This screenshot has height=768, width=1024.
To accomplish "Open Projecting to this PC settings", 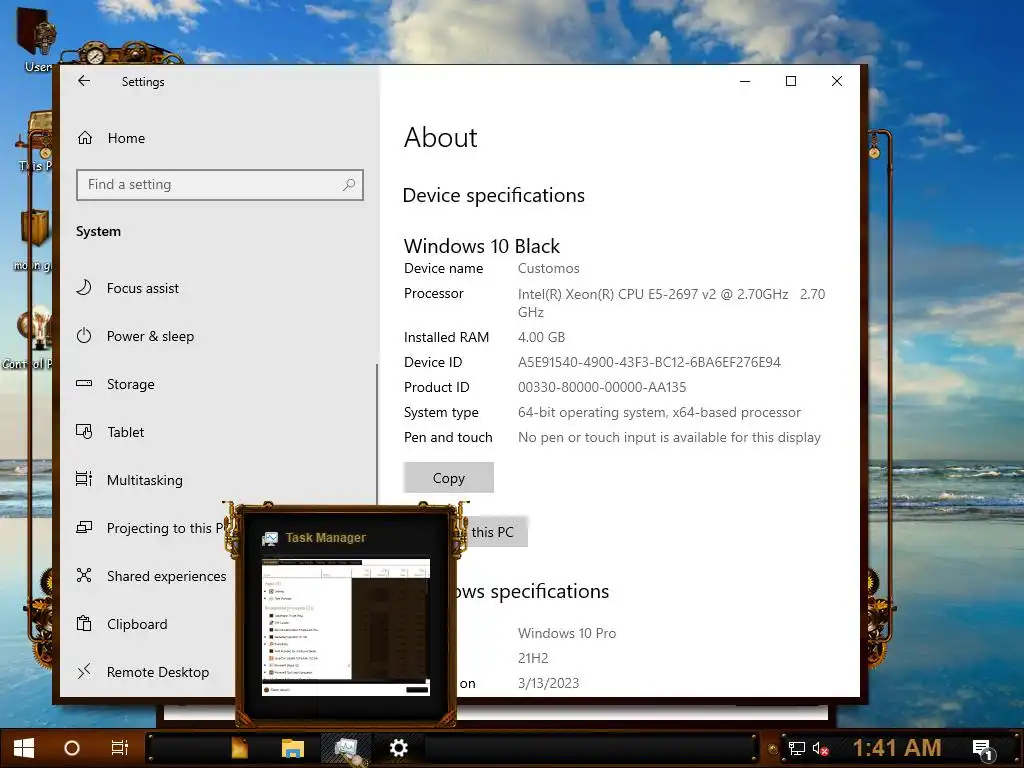I will click(165, 528).
